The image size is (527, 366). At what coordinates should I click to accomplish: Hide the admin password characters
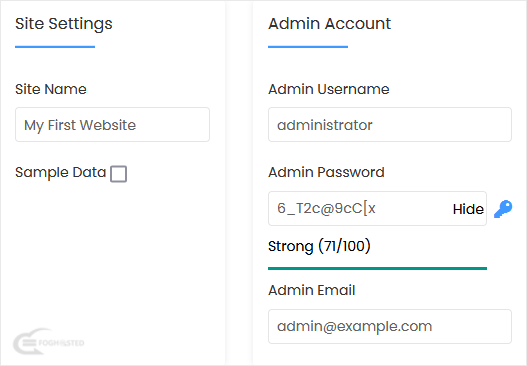[x=468, y=209]
